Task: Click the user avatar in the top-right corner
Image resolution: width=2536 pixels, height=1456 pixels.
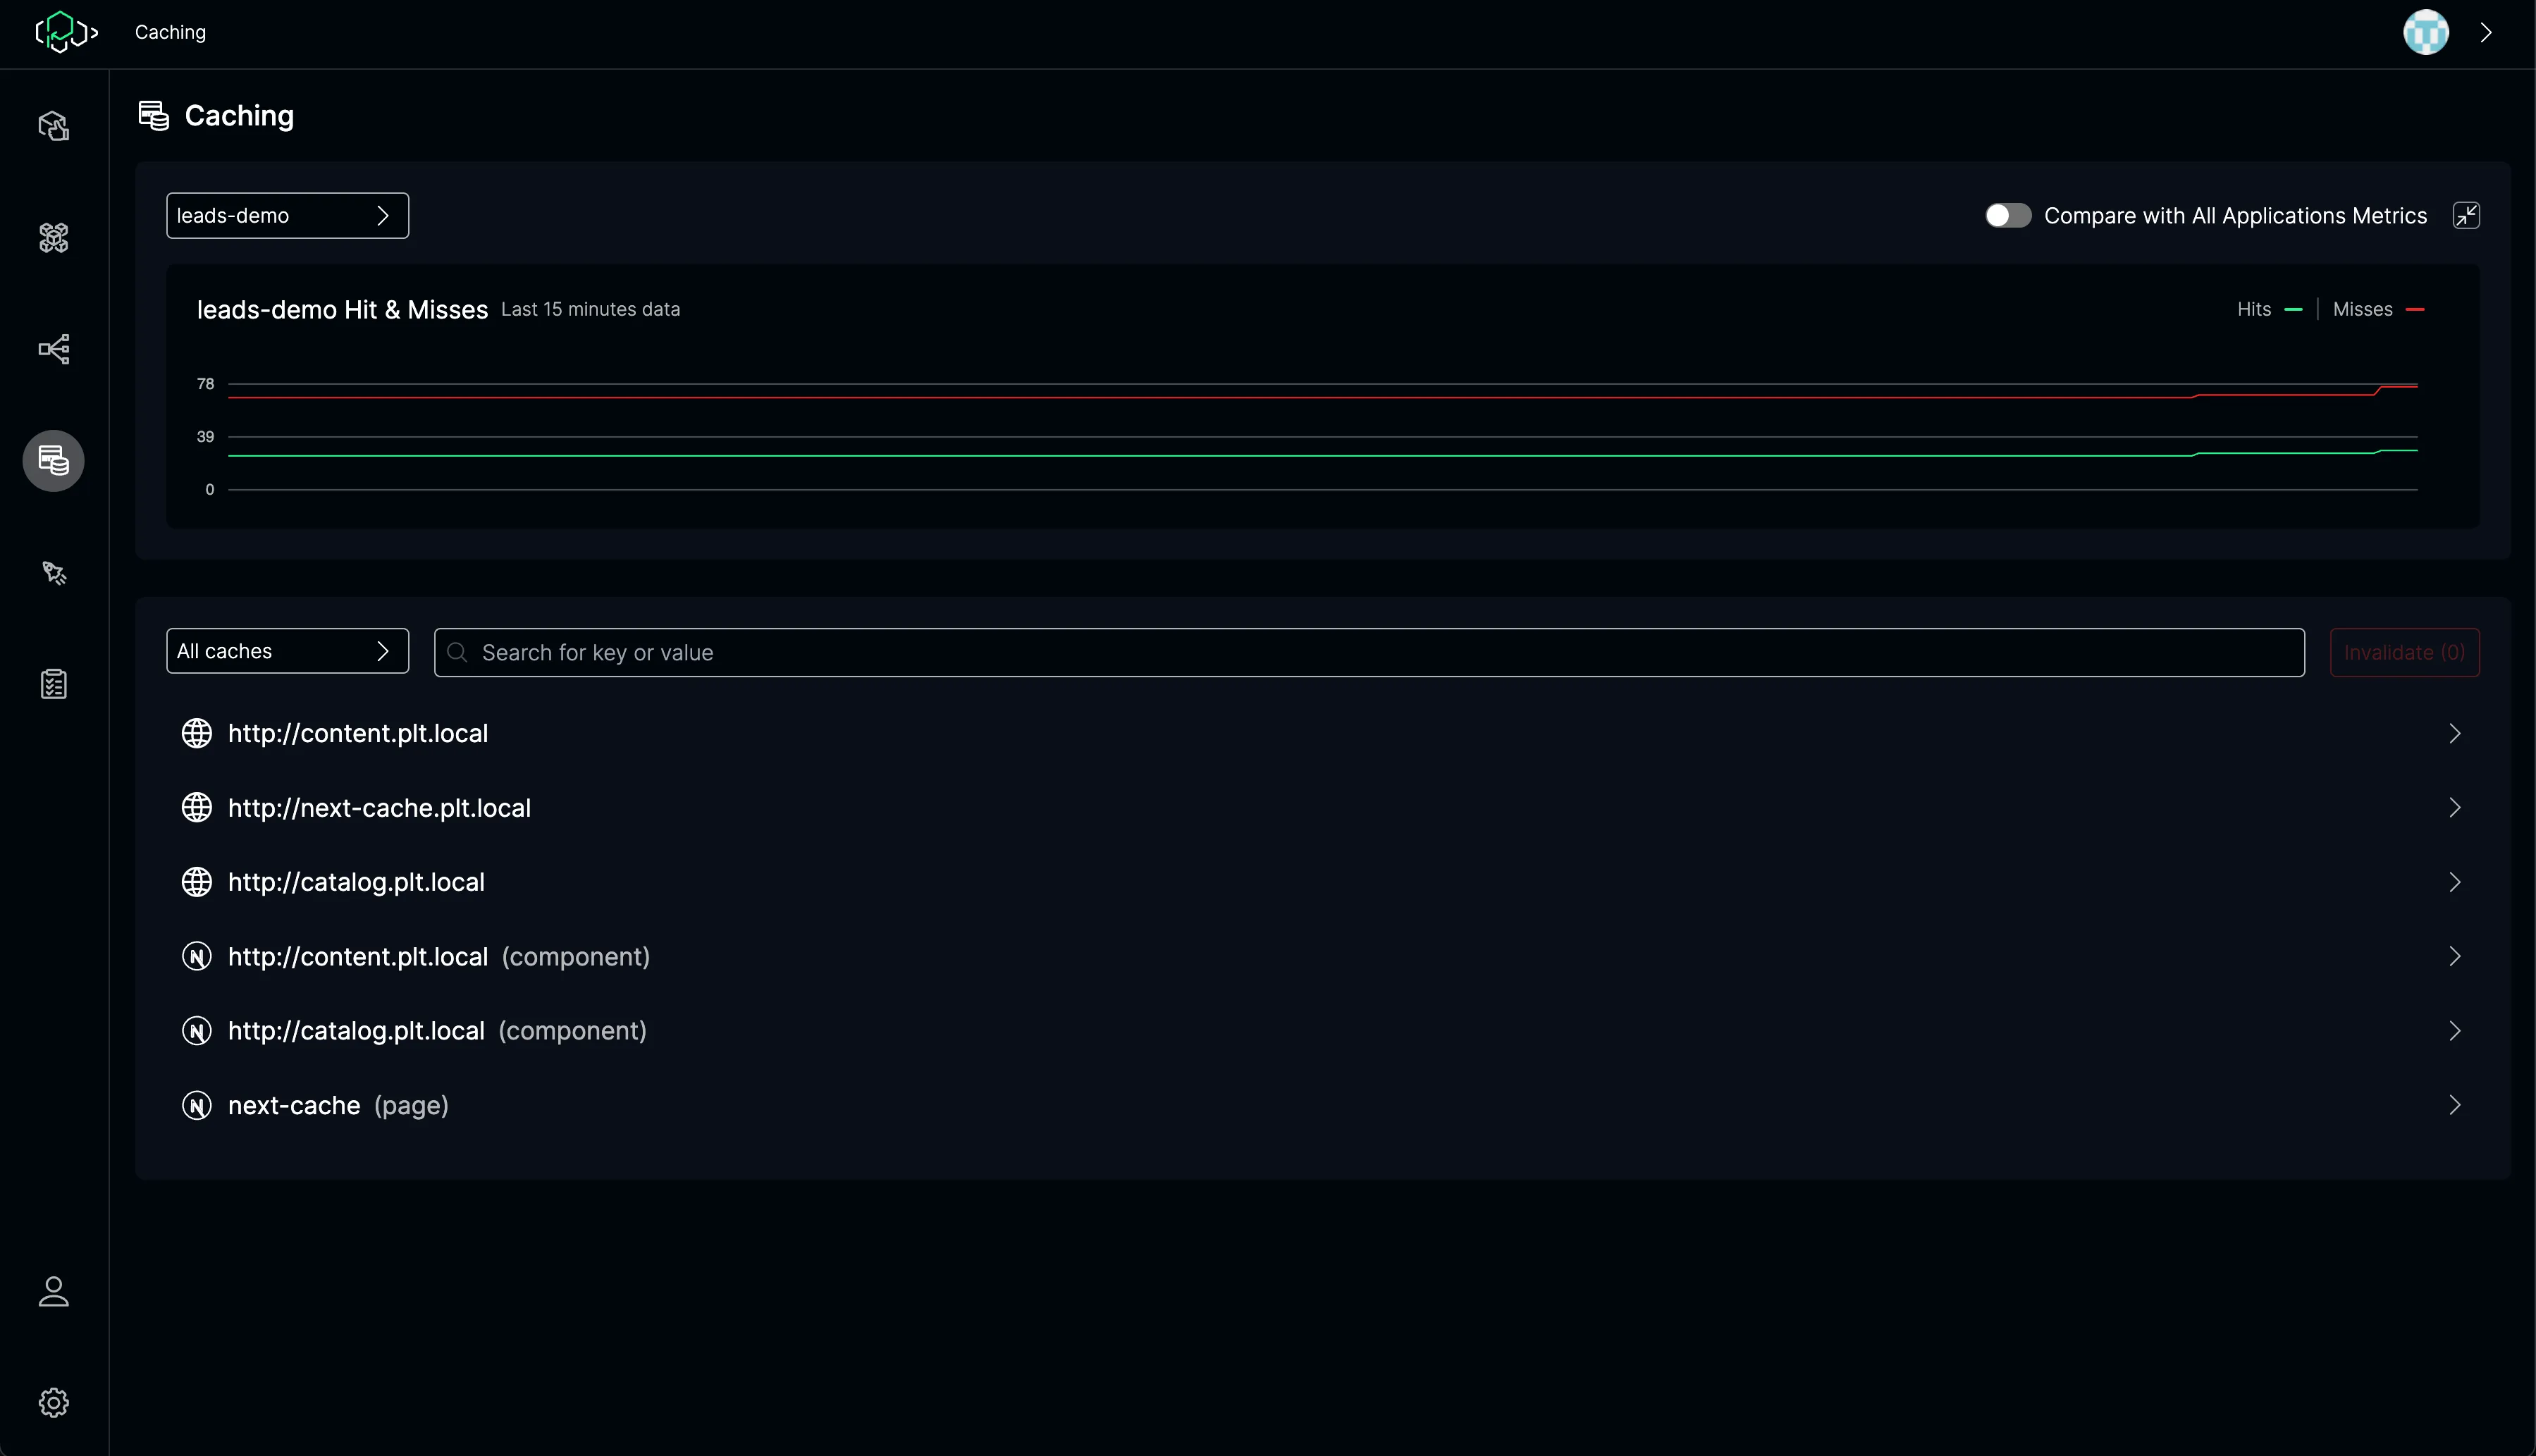Action: 2425,32
